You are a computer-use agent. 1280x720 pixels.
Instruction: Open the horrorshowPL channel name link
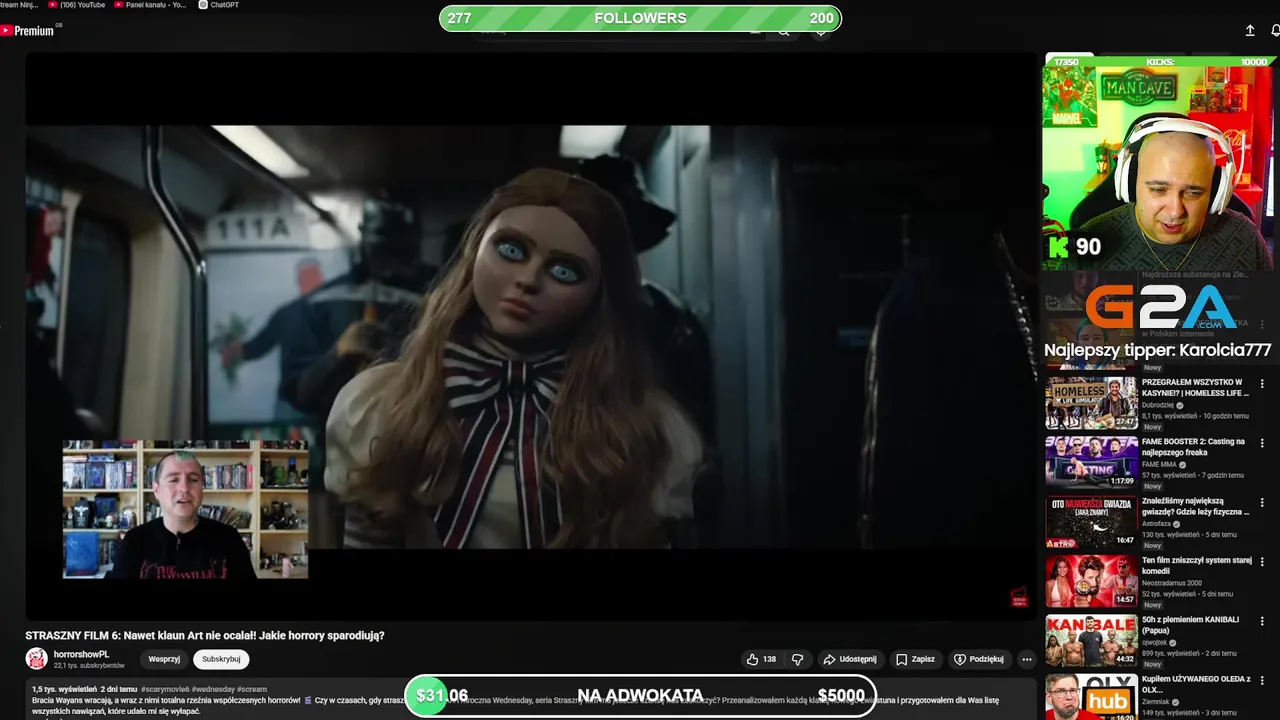[81, 654]
